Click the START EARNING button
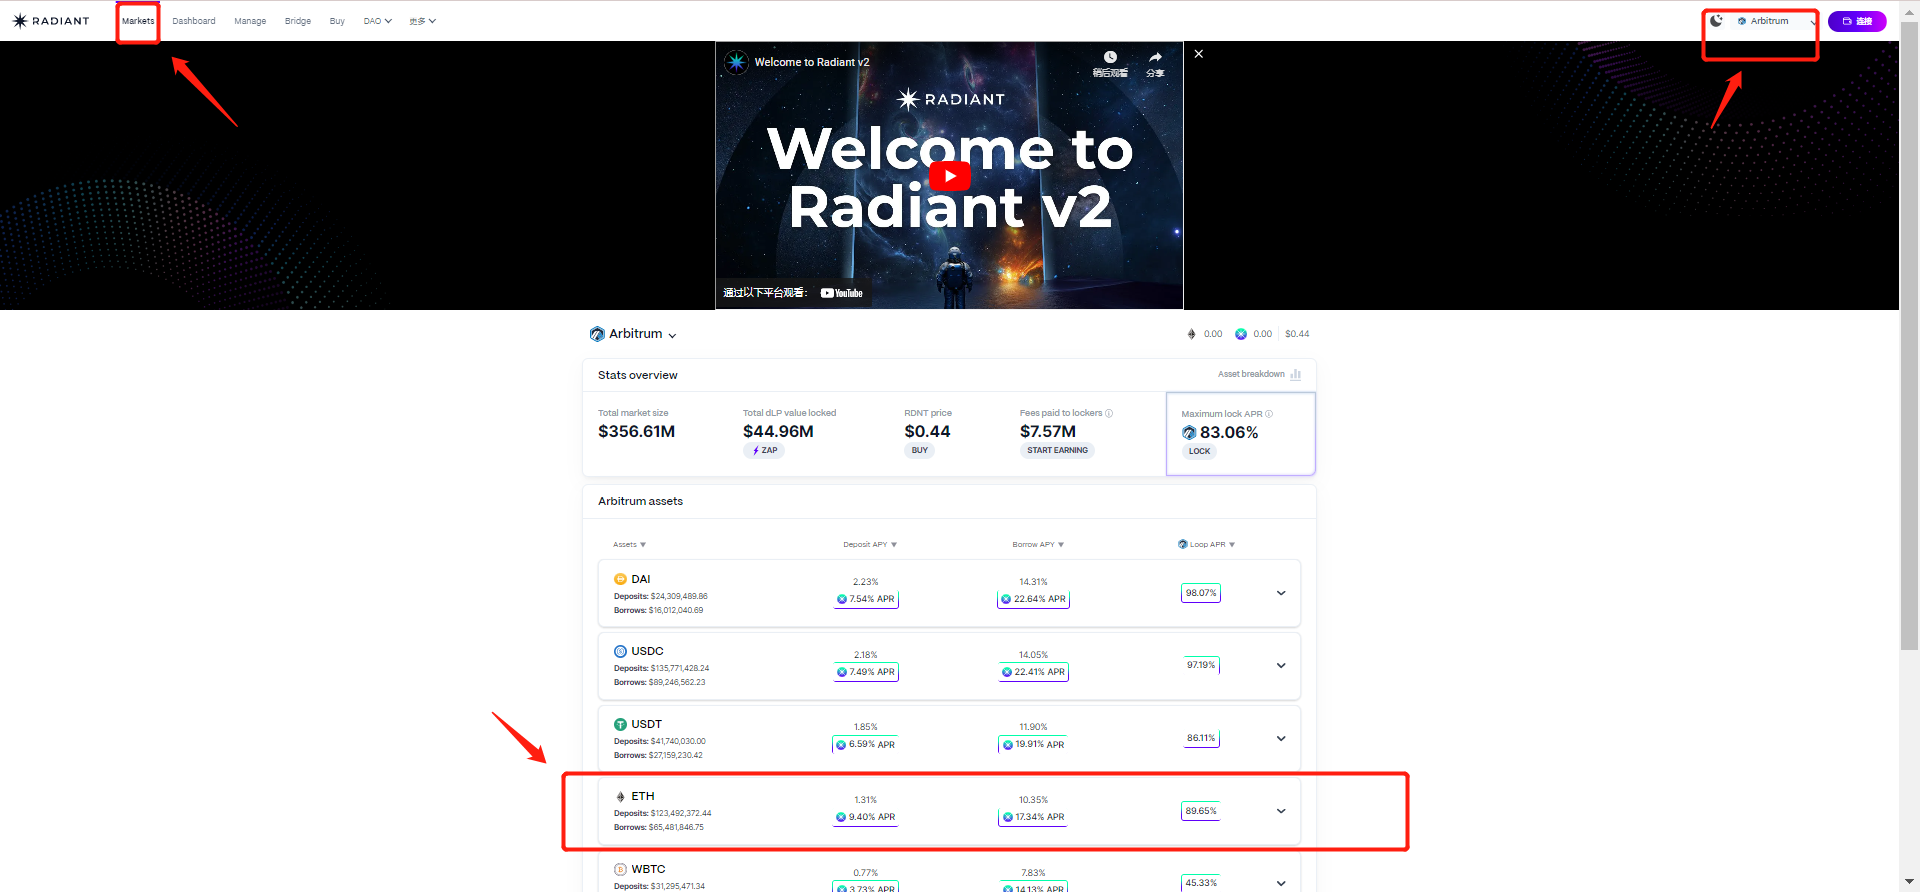 coord(1057,451)
